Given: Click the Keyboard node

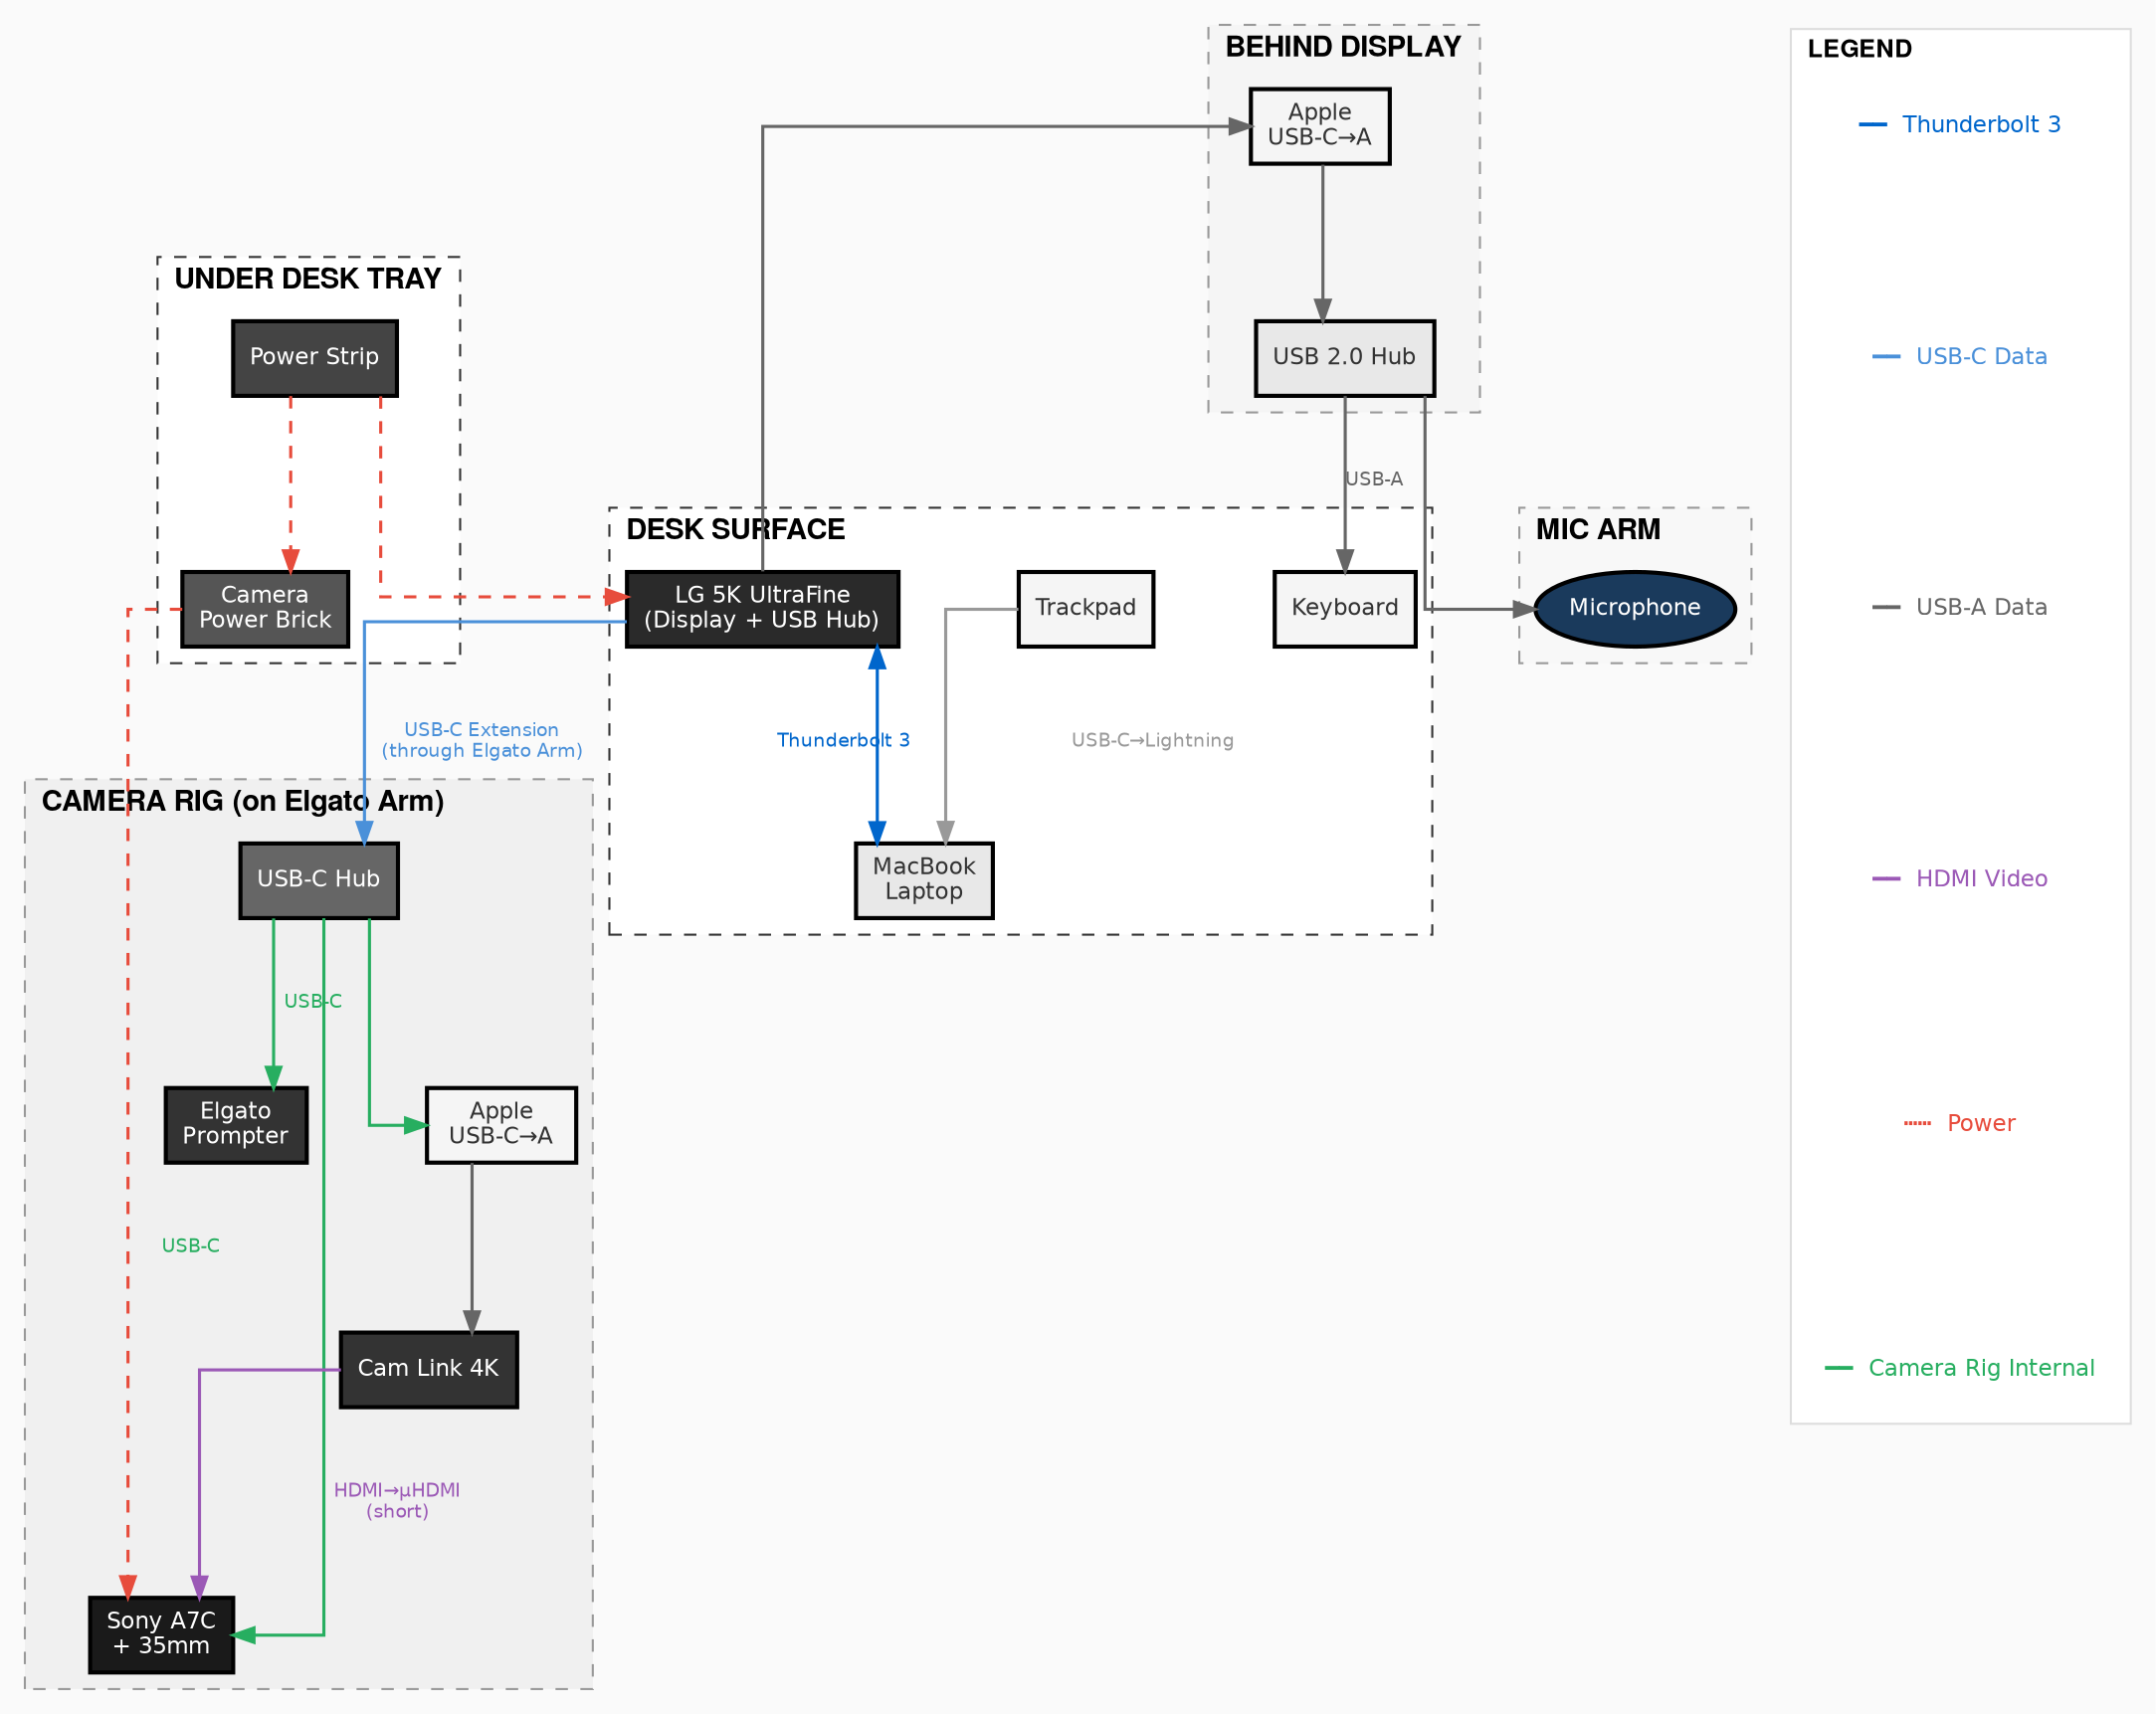Looking at the screenshot, I should point(1343,609).
